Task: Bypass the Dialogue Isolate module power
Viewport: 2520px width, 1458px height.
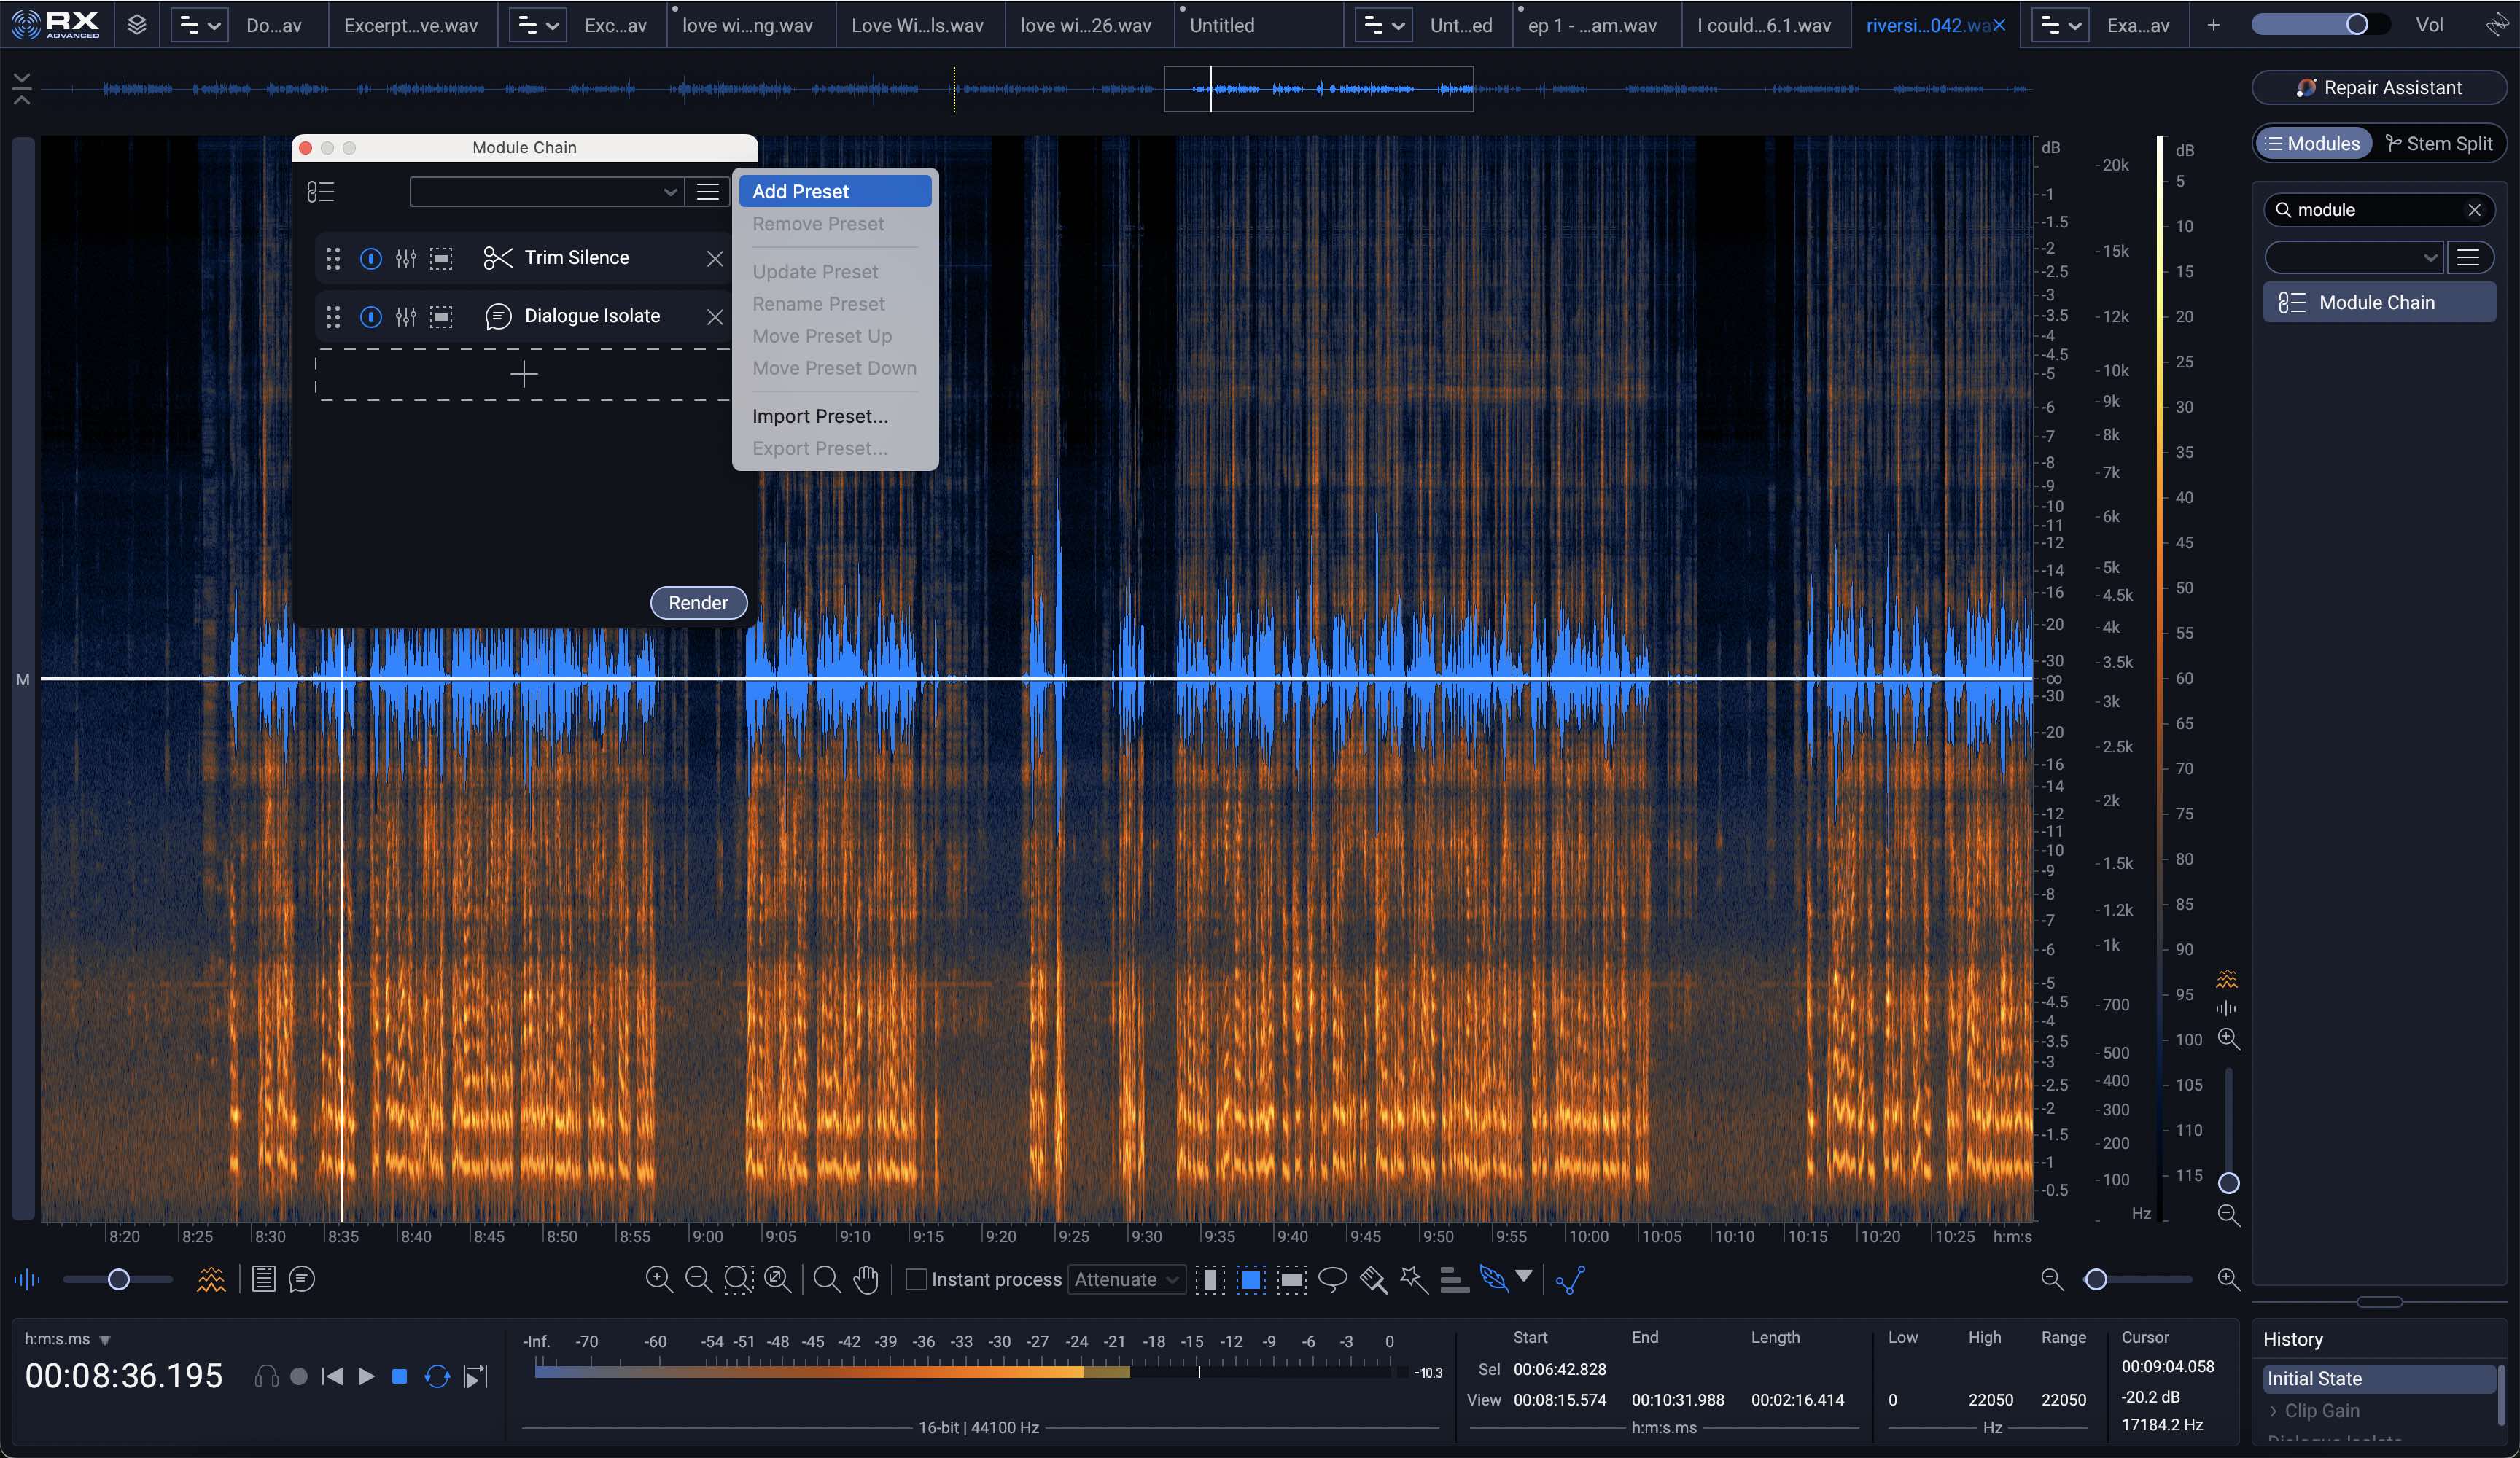Action: (x=370, y=317)
